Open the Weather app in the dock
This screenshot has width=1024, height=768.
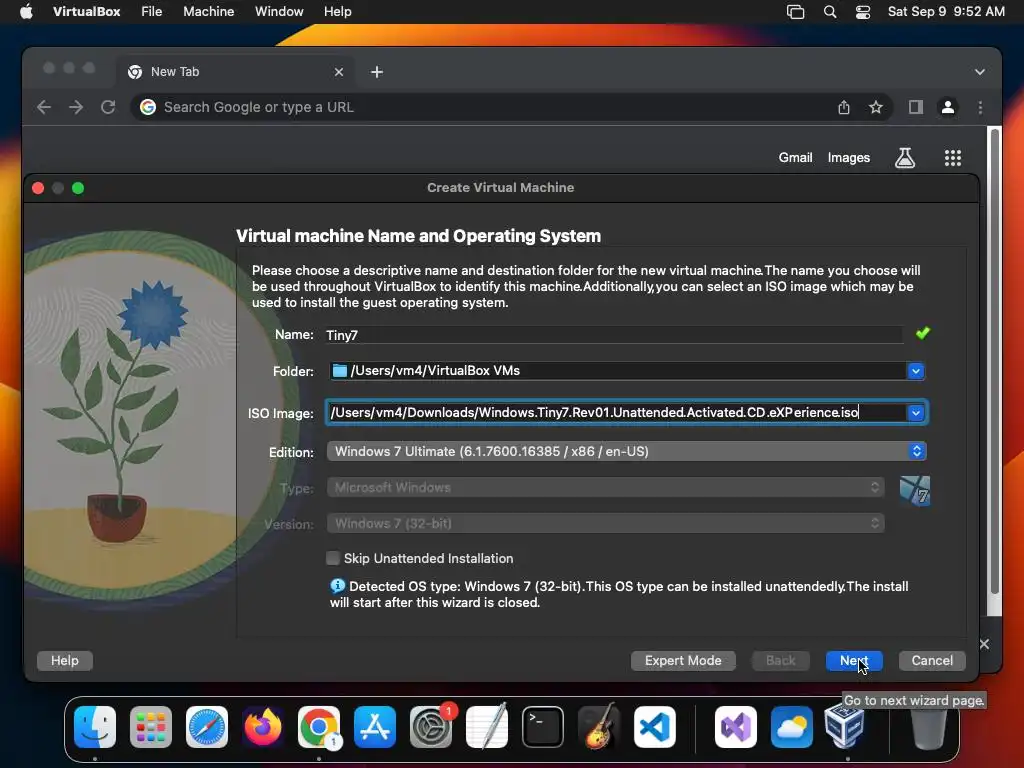click(792, 727)
